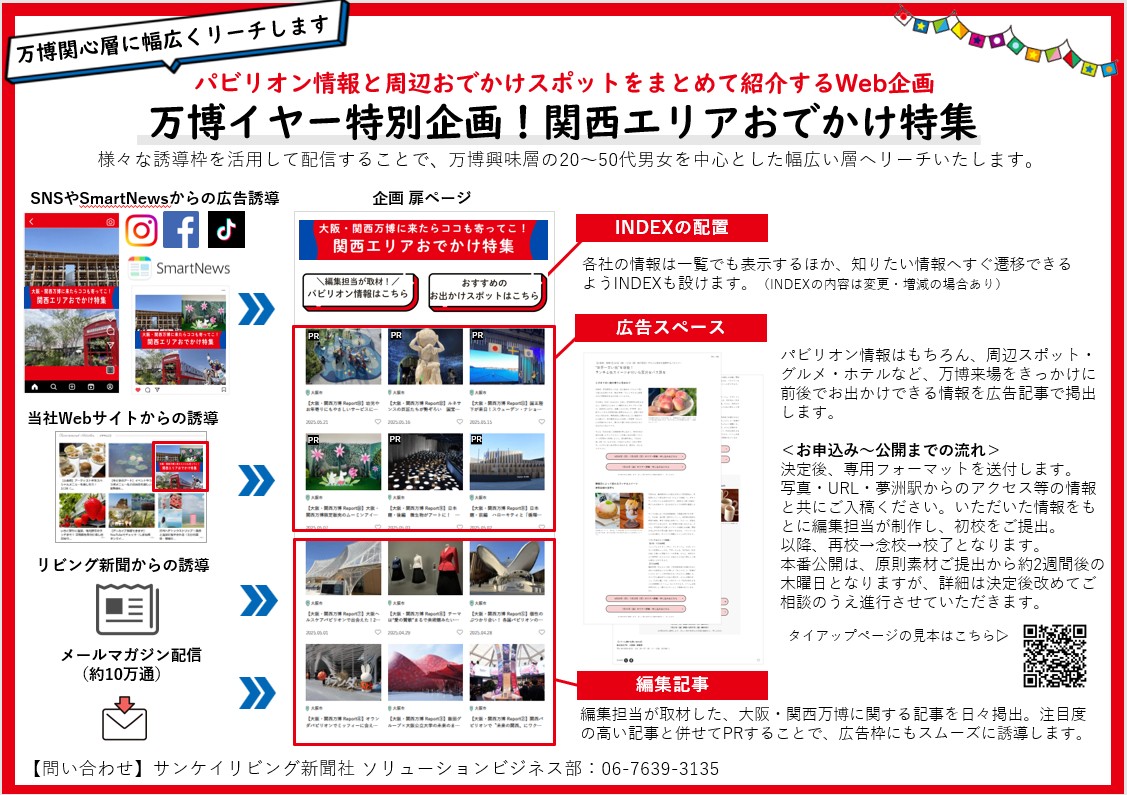Click the red-outlined tile in the website screenshot
This screenshot has height=795, width=1127.
coord(180,467)
